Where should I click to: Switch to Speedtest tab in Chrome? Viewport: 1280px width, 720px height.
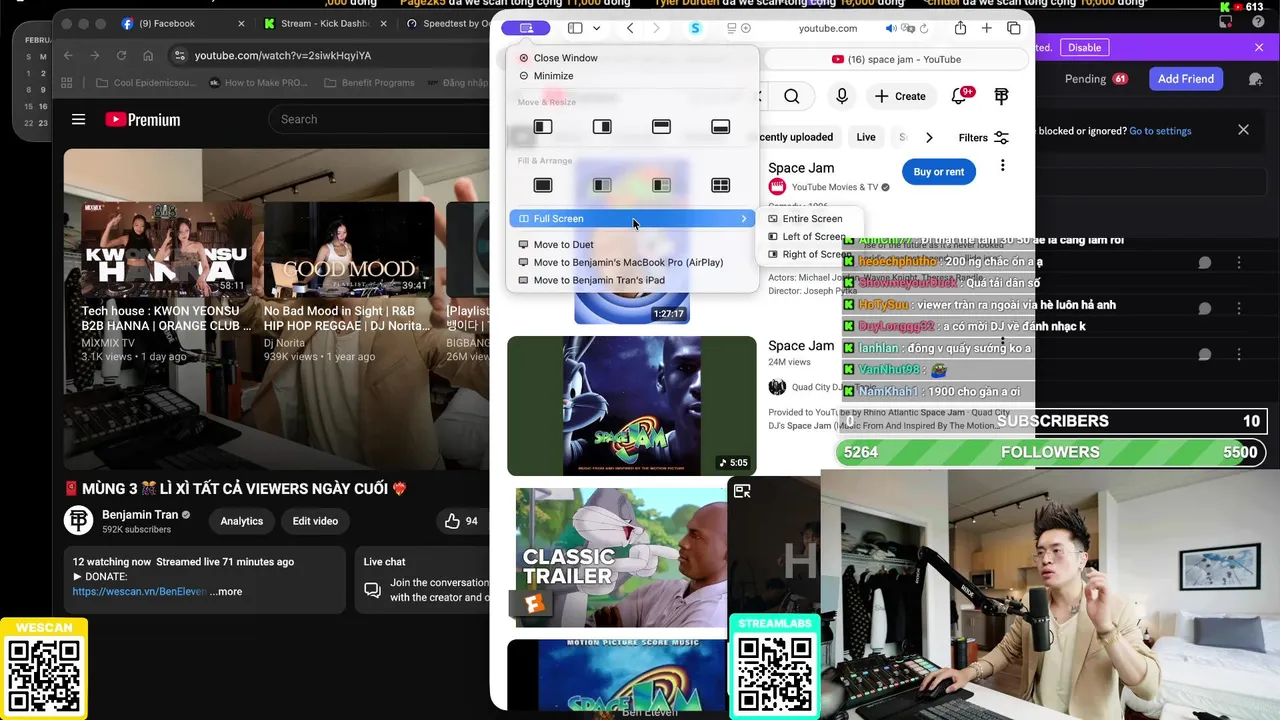450,24
